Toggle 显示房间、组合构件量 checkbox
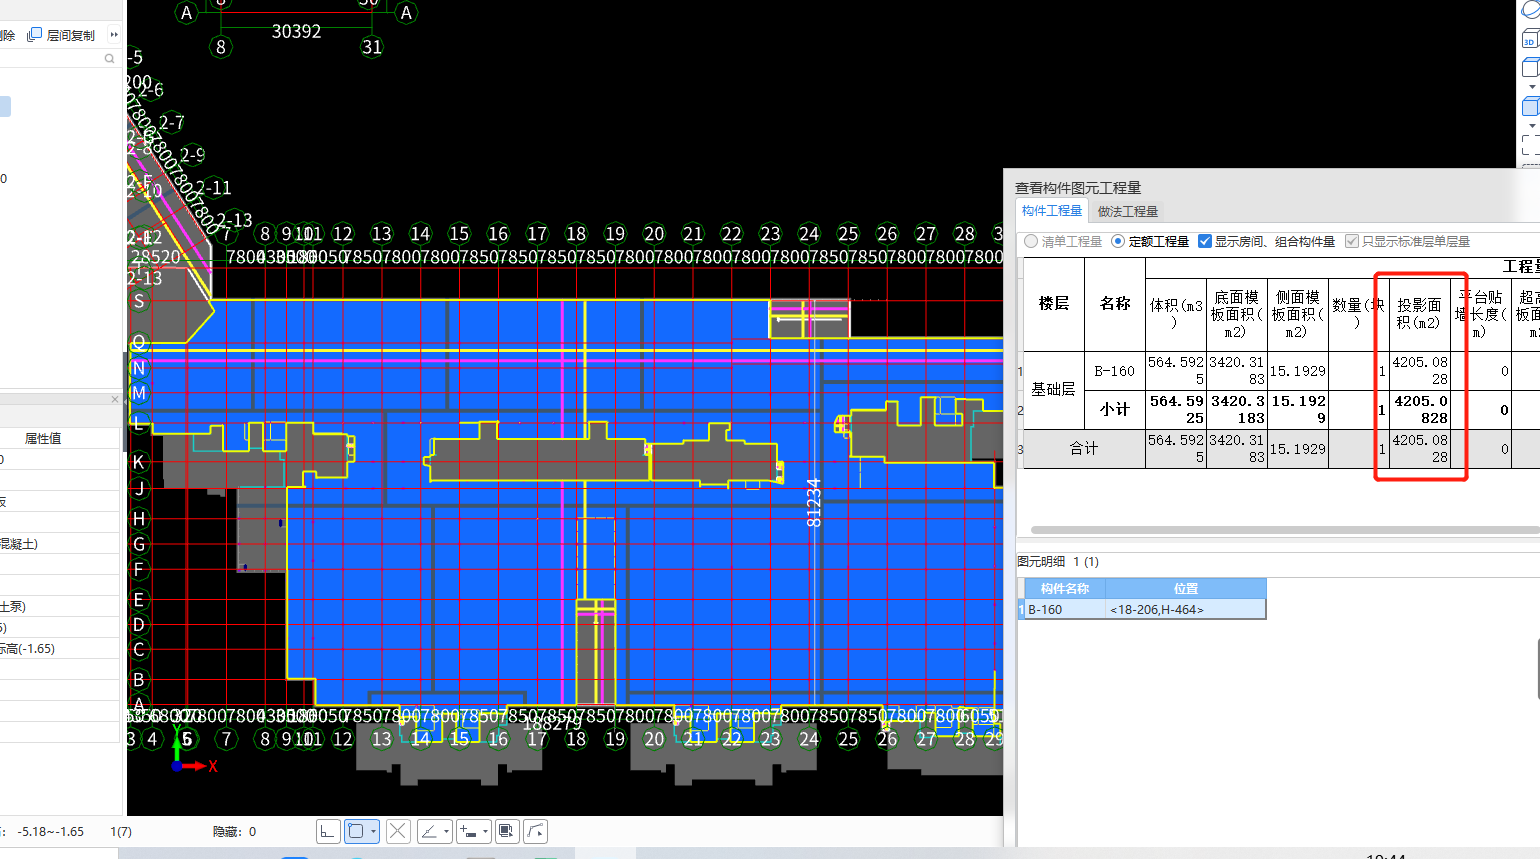Image resolution: width=1540 pixels, height=859 pixels. coord(1205,241)
